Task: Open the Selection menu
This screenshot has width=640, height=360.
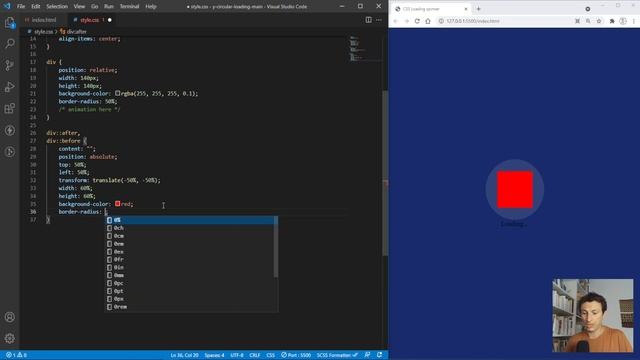Action: pos(57,7)
